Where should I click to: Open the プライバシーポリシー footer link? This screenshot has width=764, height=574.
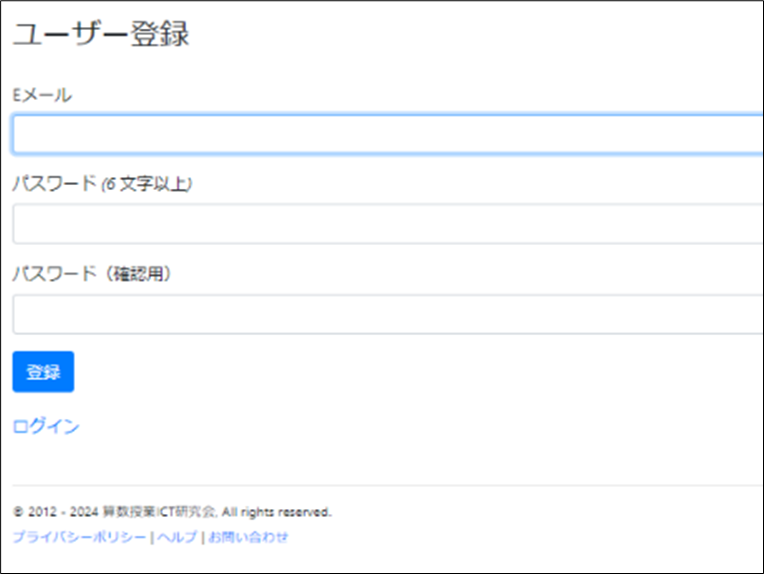(x=79, y=537)
